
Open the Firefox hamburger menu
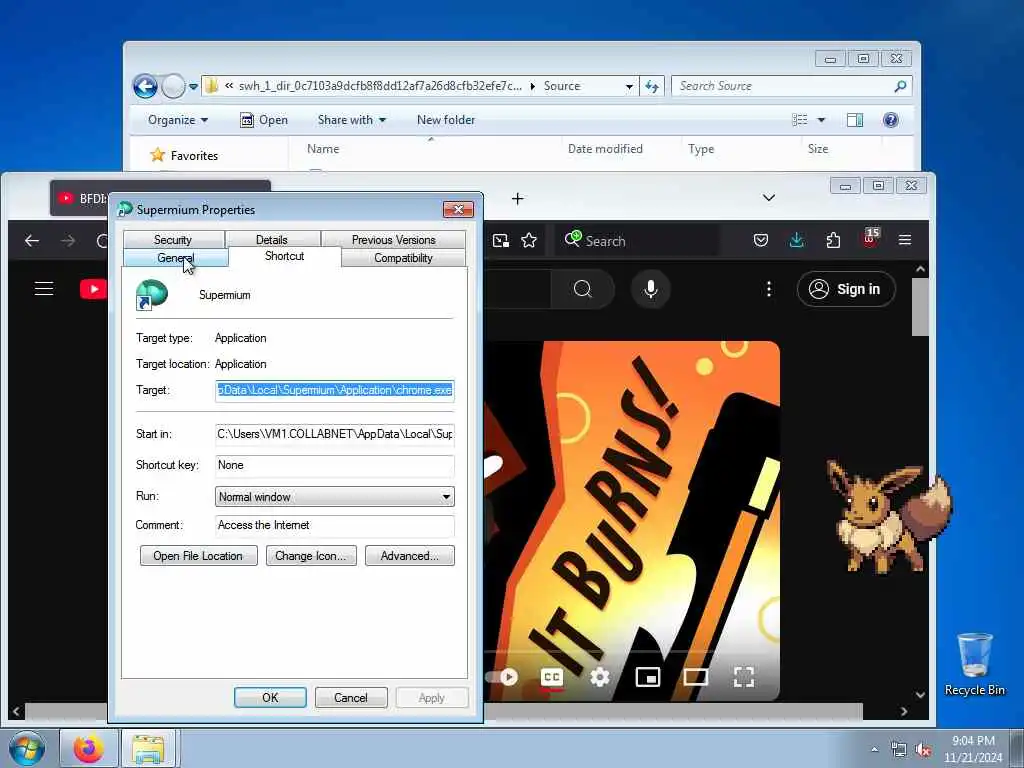(904, 240)
